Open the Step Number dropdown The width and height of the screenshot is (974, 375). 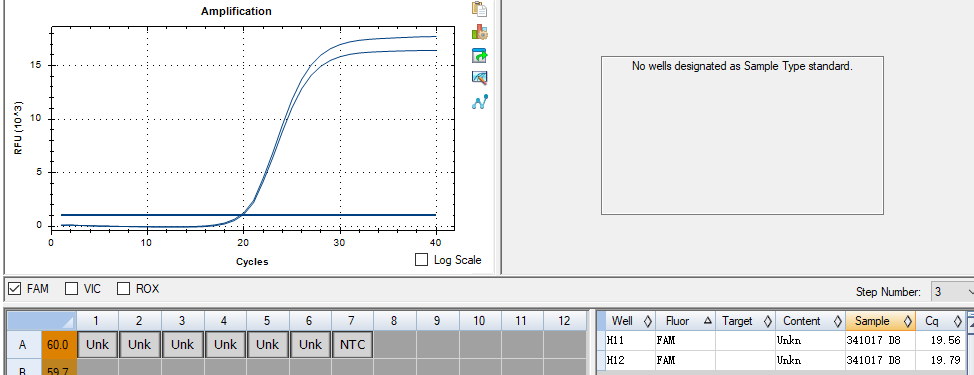point(952,291)
